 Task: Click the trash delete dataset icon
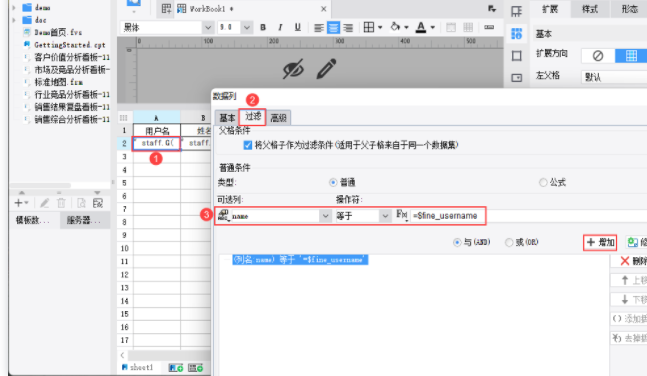click(61, 203)
